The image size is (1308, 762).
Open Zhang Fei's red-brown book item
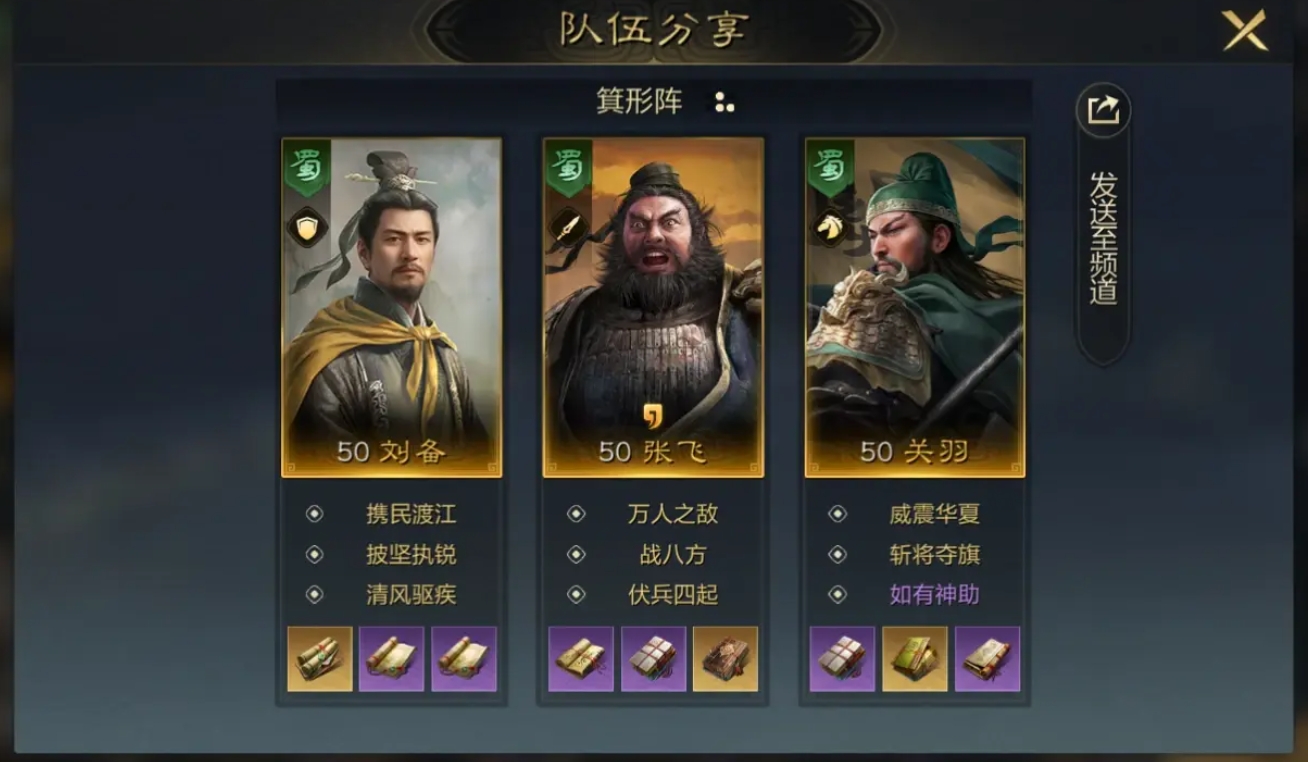tap(725, 659)
